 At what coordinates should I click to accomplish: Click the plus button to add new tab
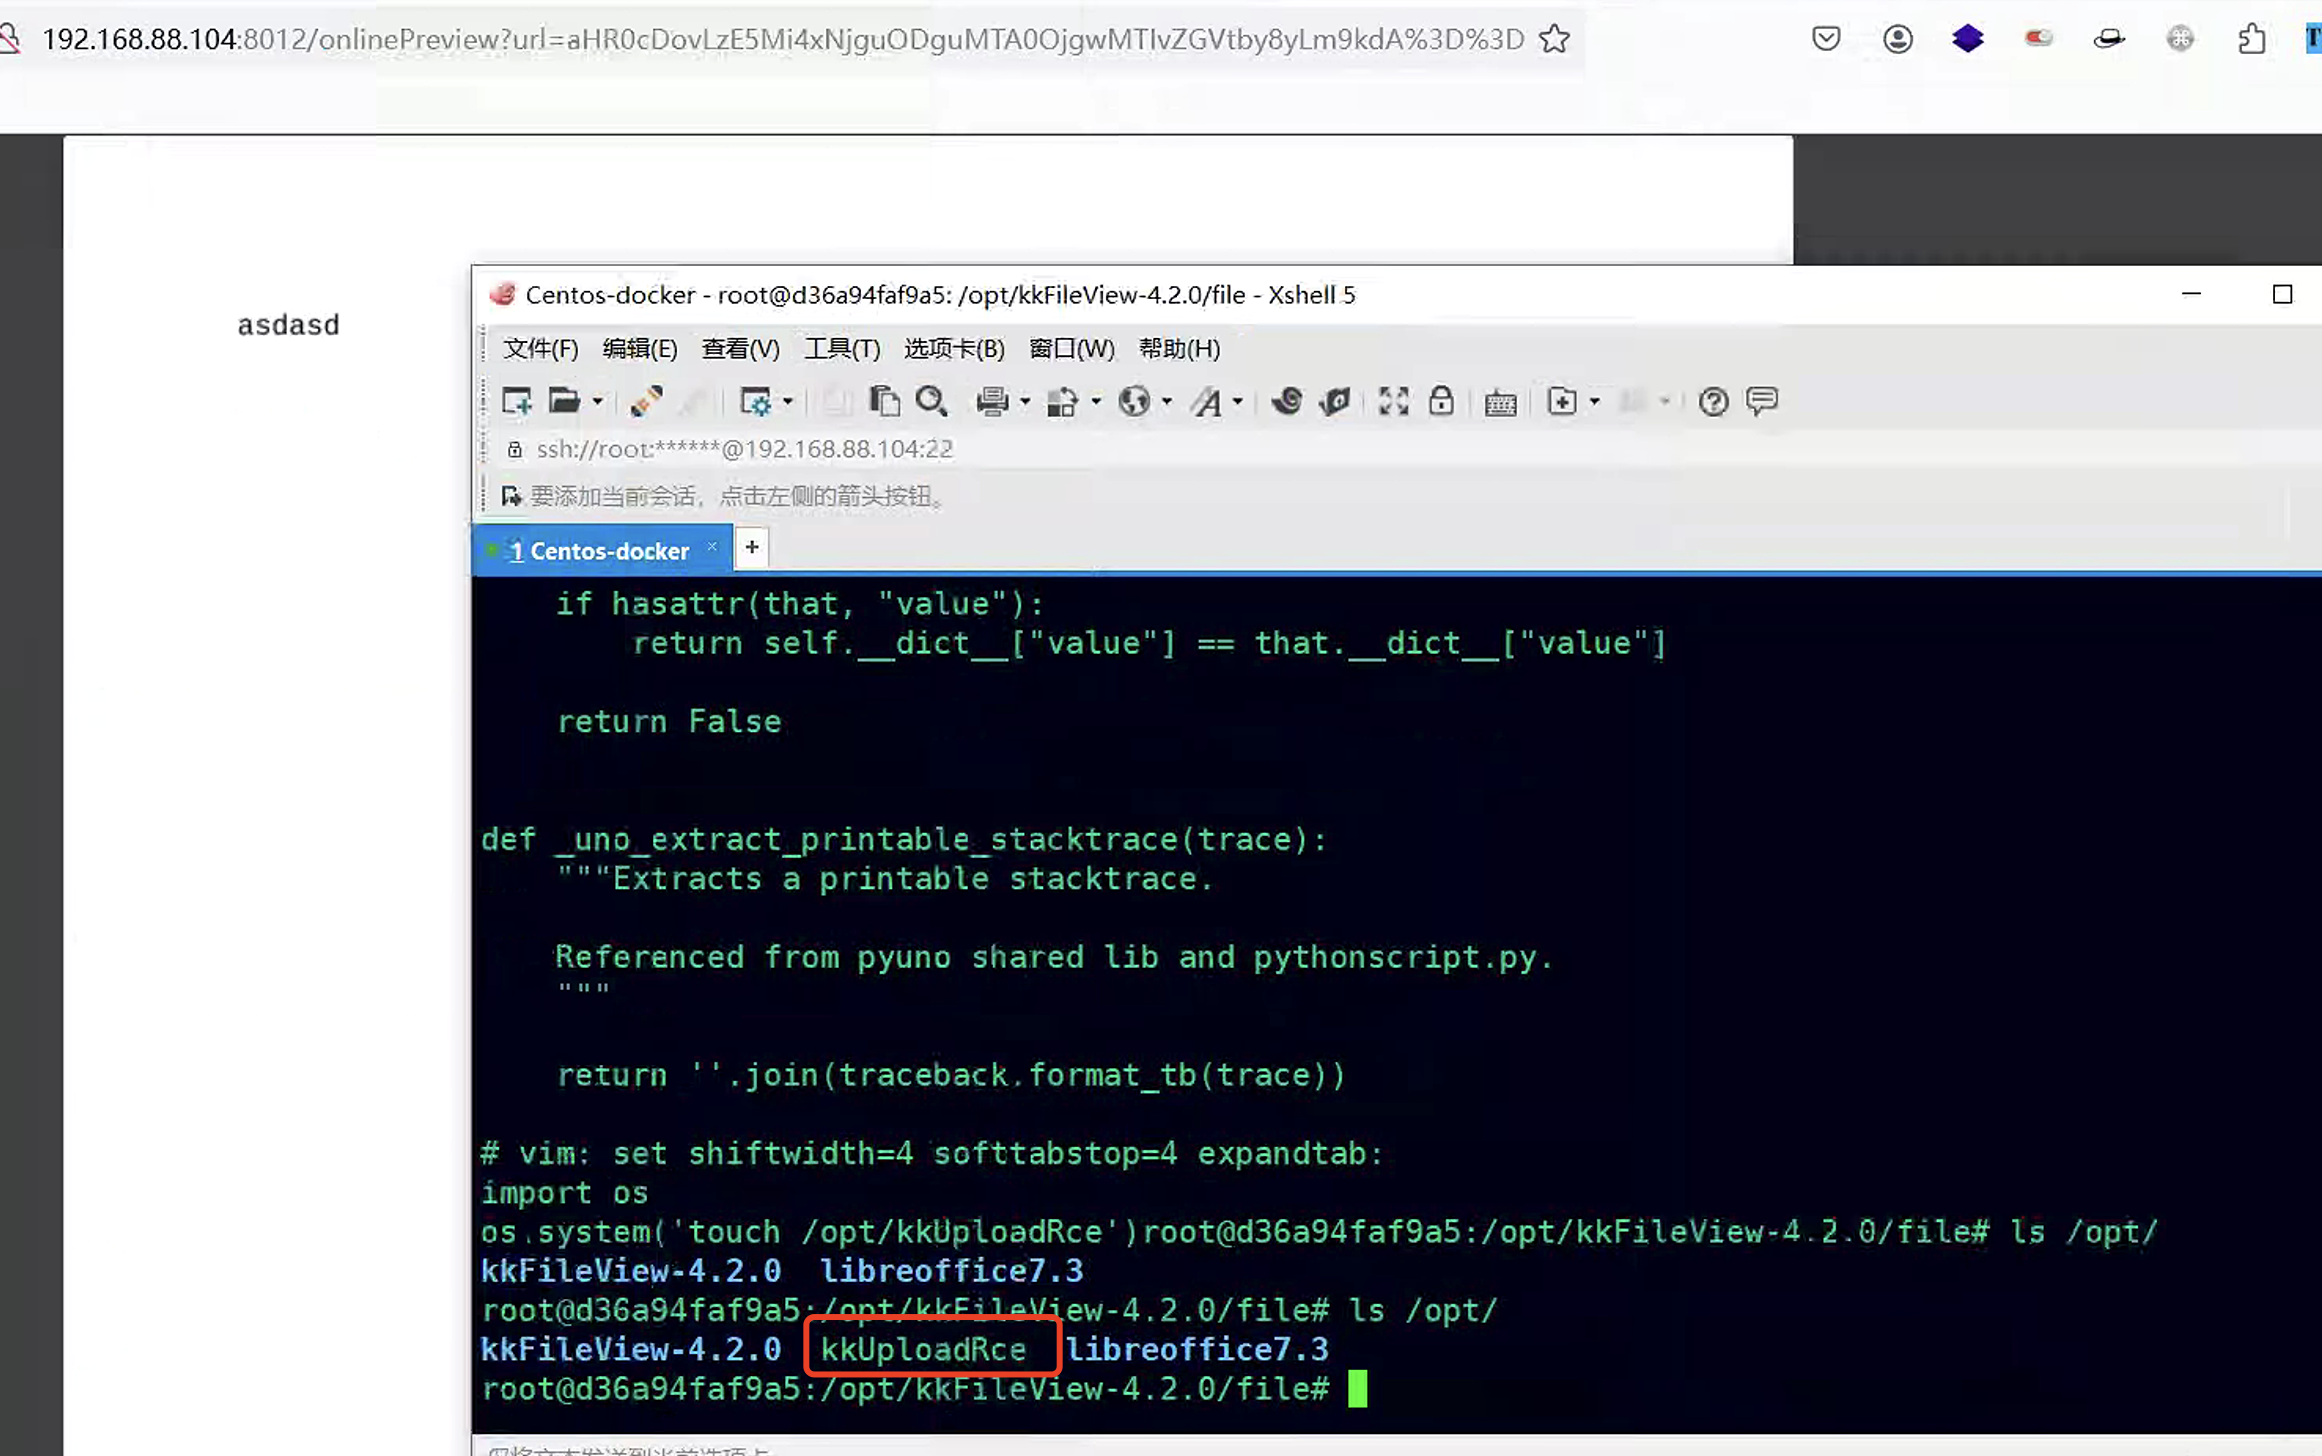point(752,547)
